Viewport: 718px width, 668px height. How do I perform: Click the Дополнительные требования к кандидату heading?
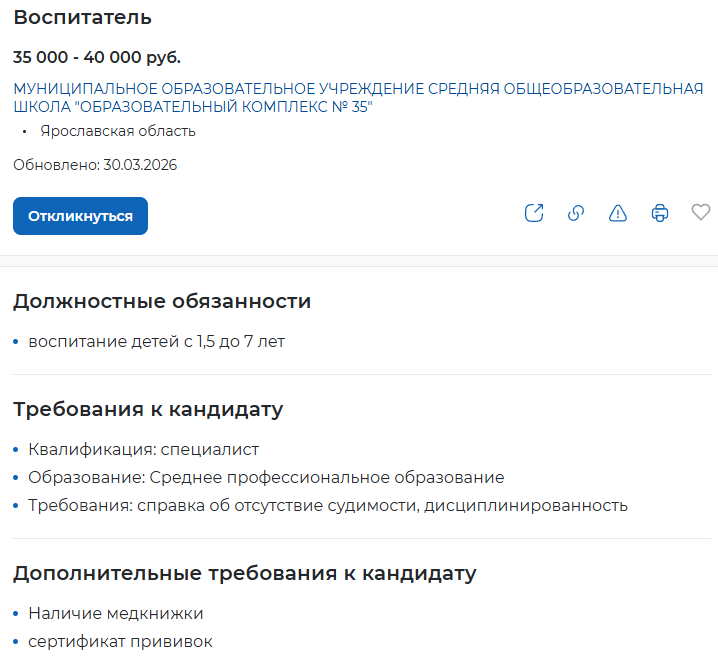[244, 573]
